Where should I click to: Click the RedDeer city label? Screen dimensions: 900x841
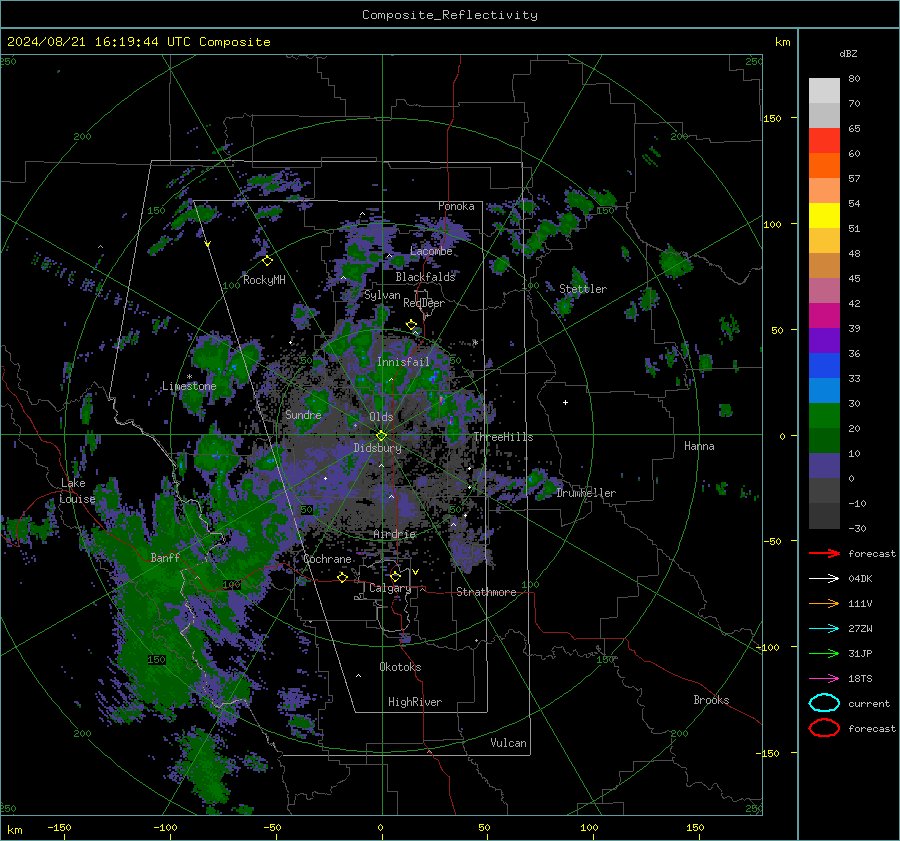click(x=424, y=303)
